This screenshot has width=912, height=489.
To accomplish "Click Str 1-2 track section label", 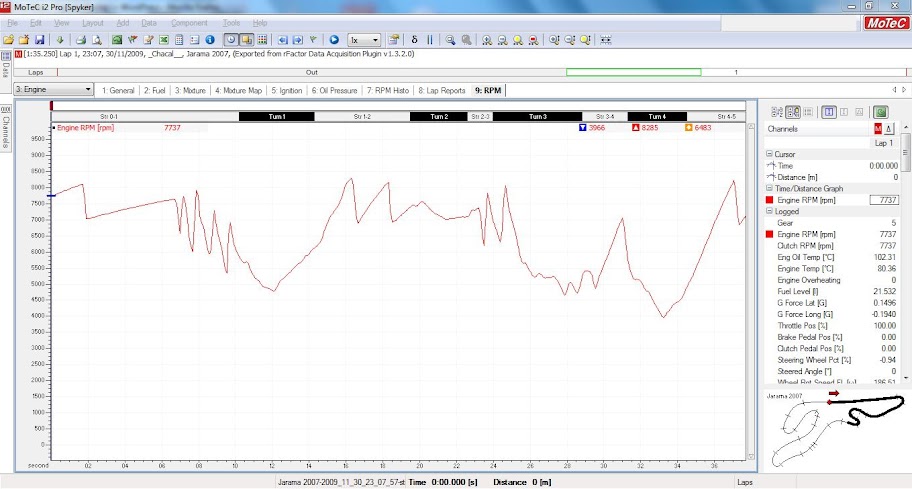I will 362,116.
